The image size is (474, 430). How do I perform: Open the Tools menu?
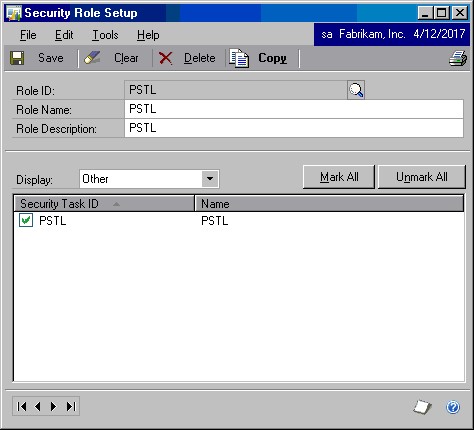tap(105, 35)
